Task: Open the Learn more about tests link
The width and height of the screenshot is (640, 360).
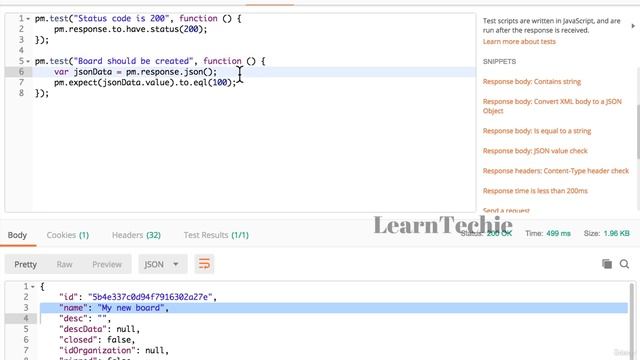Action: pyautogui.click(x=519, y=42)
